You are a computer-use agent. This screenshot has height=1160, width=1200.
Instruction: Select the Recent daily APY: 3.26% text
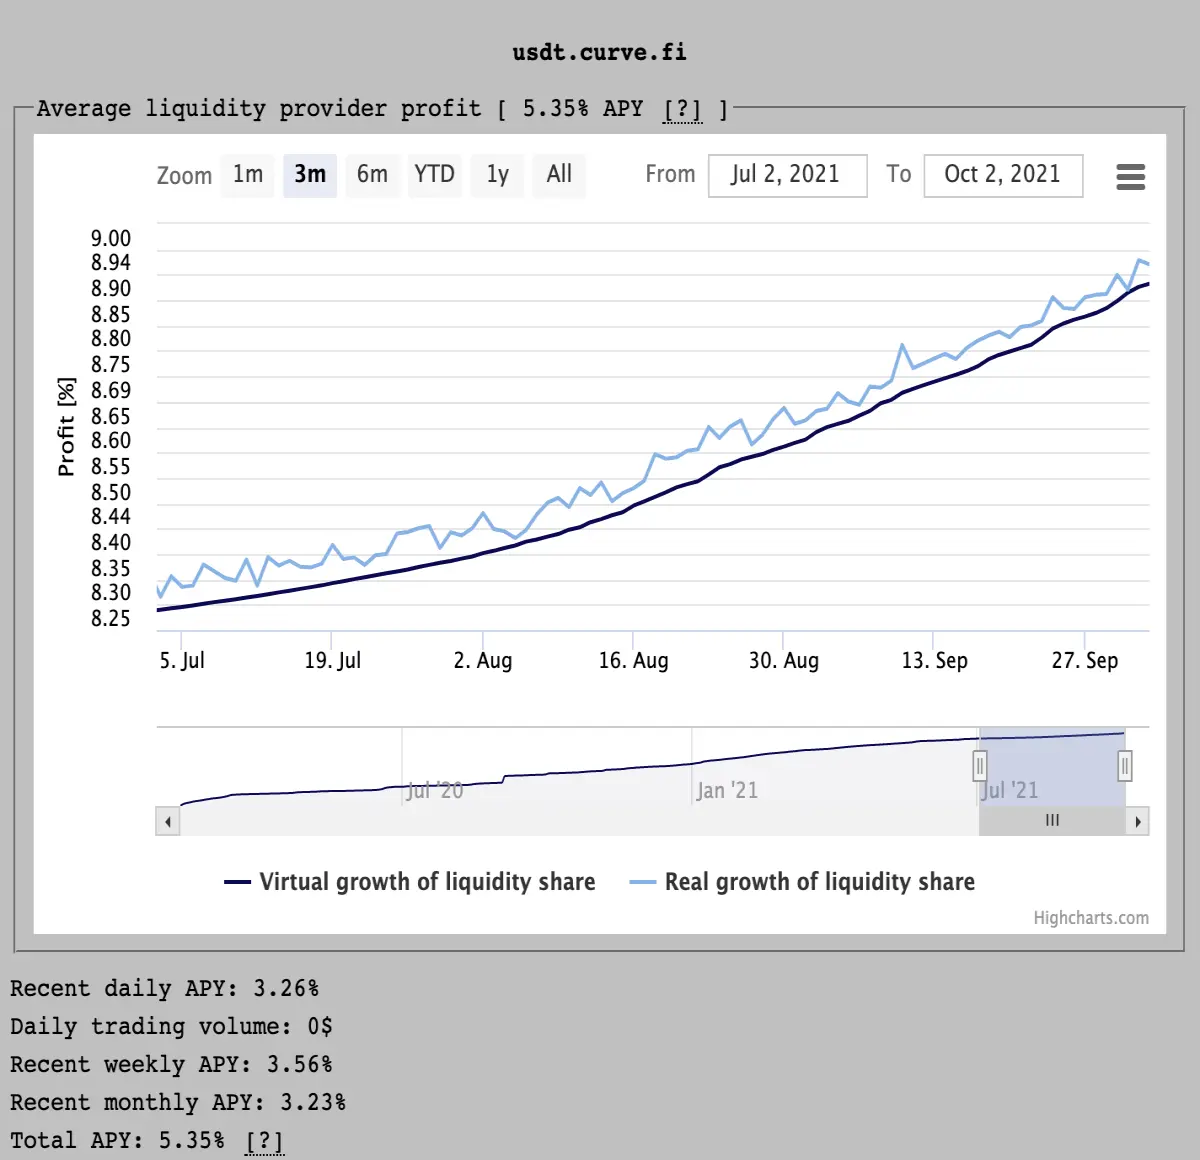tap(165, 989)
